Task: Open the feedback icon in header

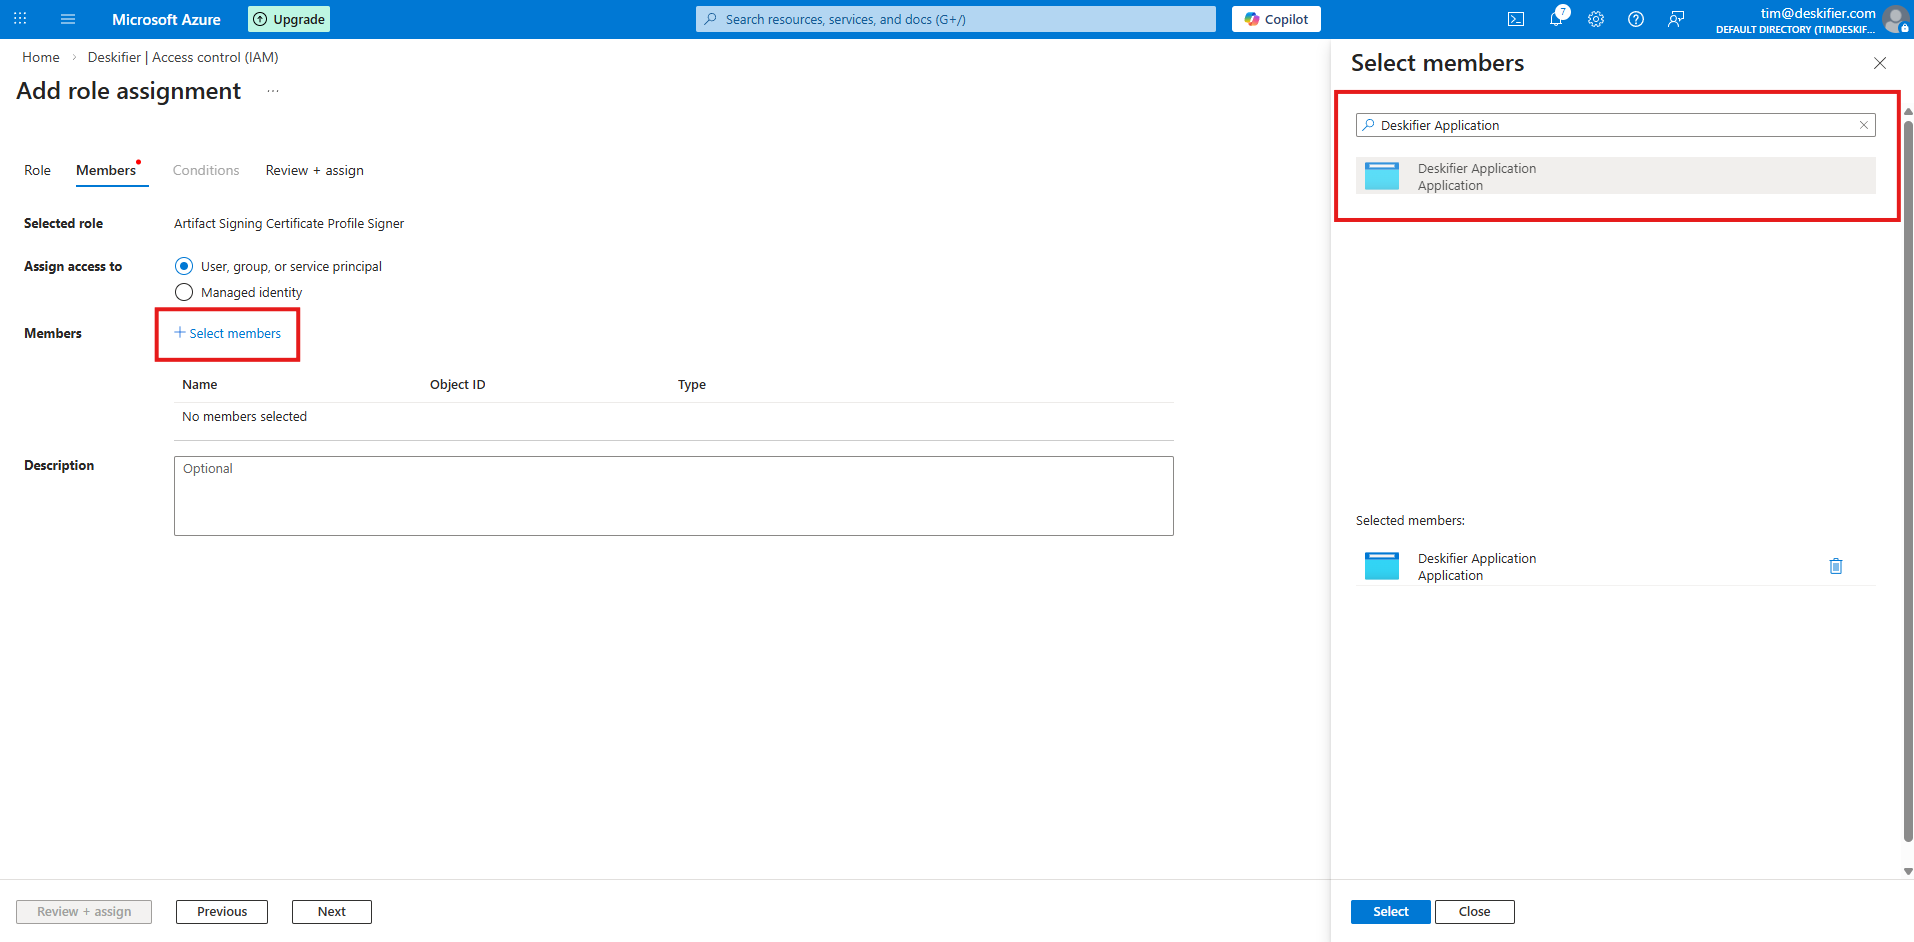Action: pos(1676,19)
